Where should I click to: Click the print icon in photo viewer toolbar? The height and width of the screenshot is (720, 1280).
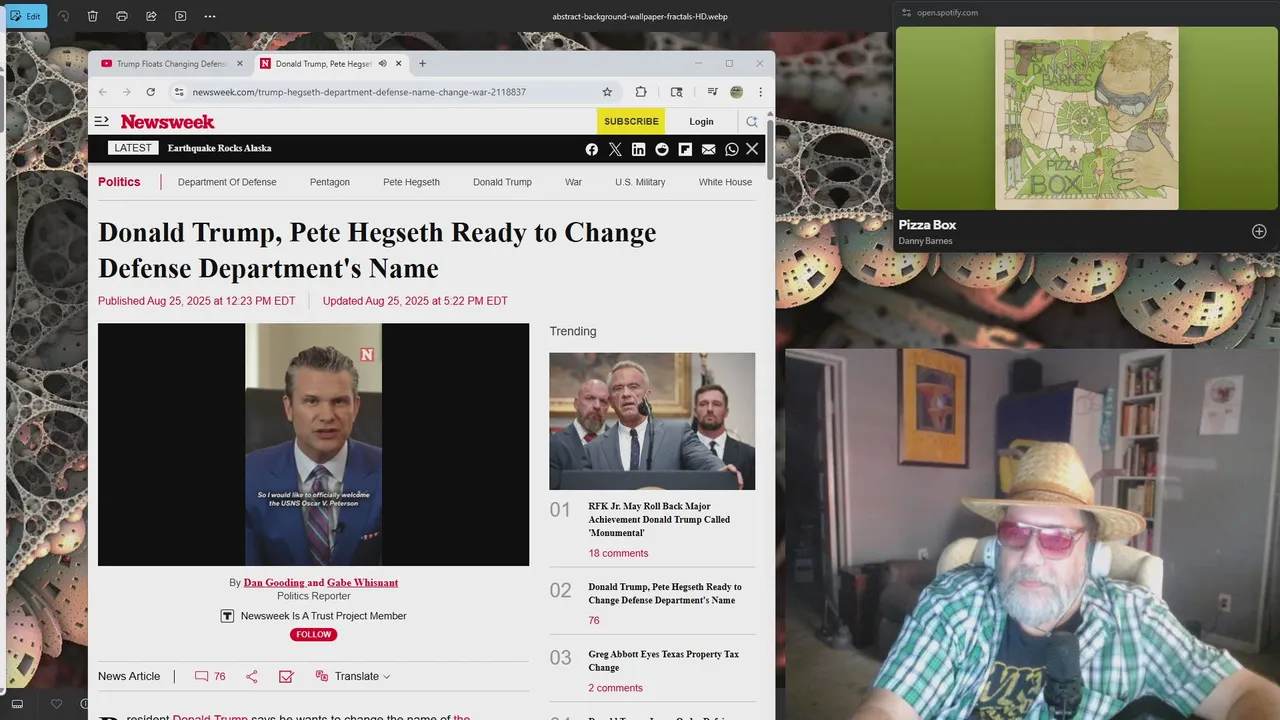pyautogui.click(x=122, y=16)
